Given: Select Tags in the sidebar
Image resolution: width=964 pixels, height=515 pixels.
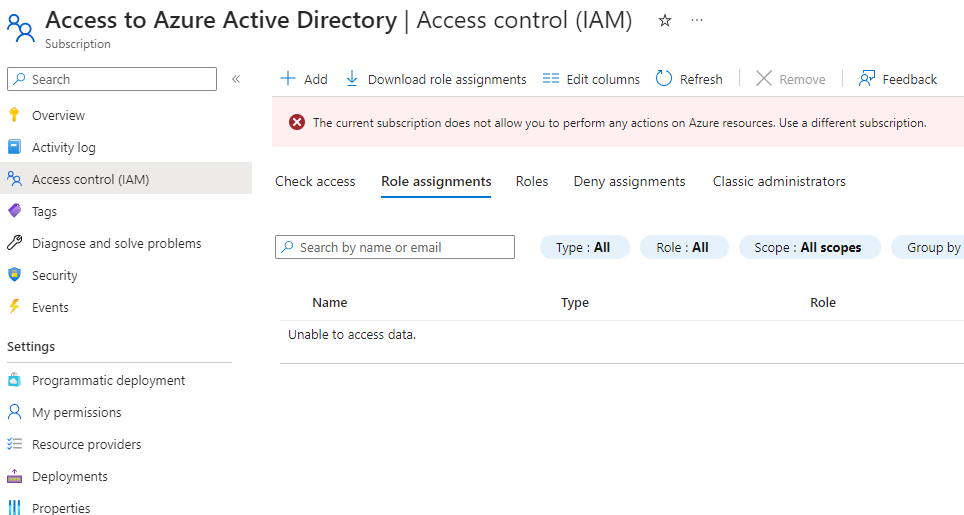Looking at the screenshot, I should pyautogui.click(x=44, y=211).
